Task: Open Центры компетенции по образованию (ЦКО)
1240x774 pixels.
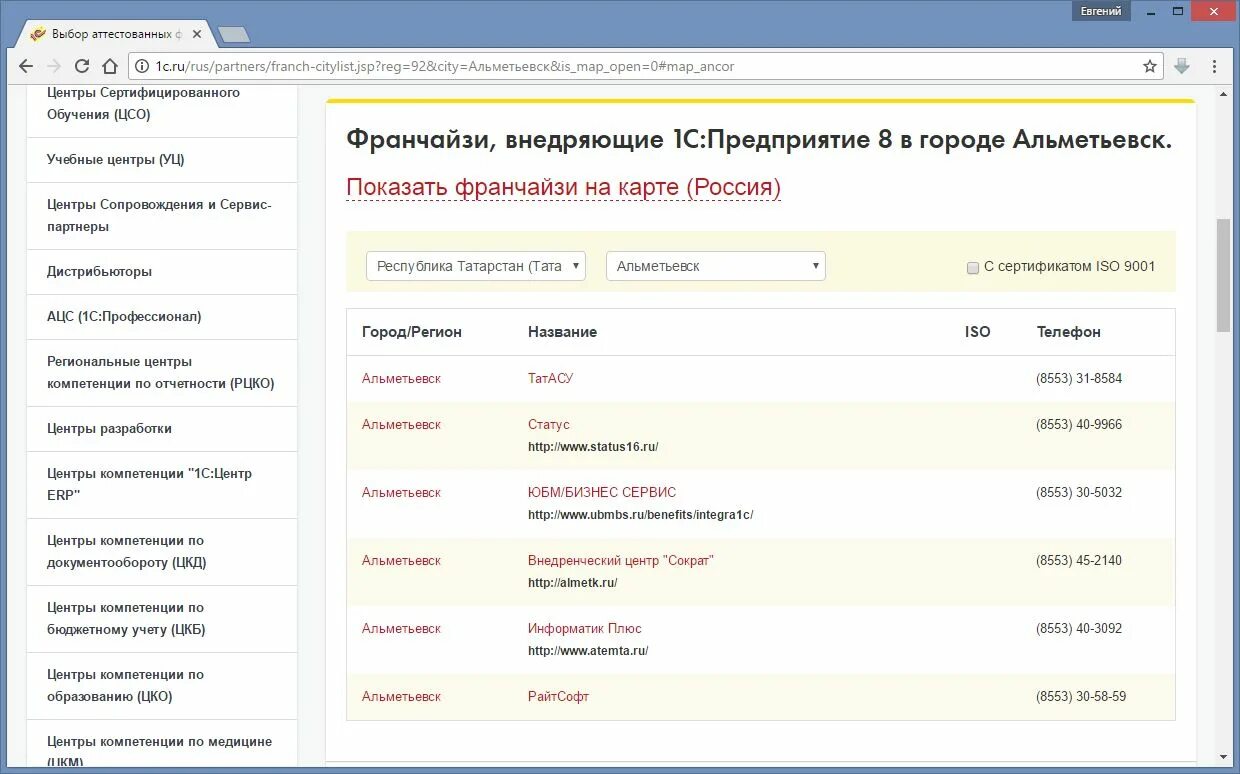Action: [162, 686]
